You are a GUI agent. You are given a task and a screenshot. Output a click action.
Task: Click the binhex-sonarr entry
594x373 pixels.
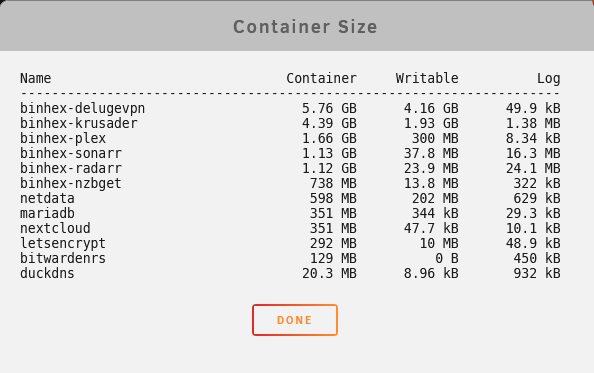coord(71,153)
